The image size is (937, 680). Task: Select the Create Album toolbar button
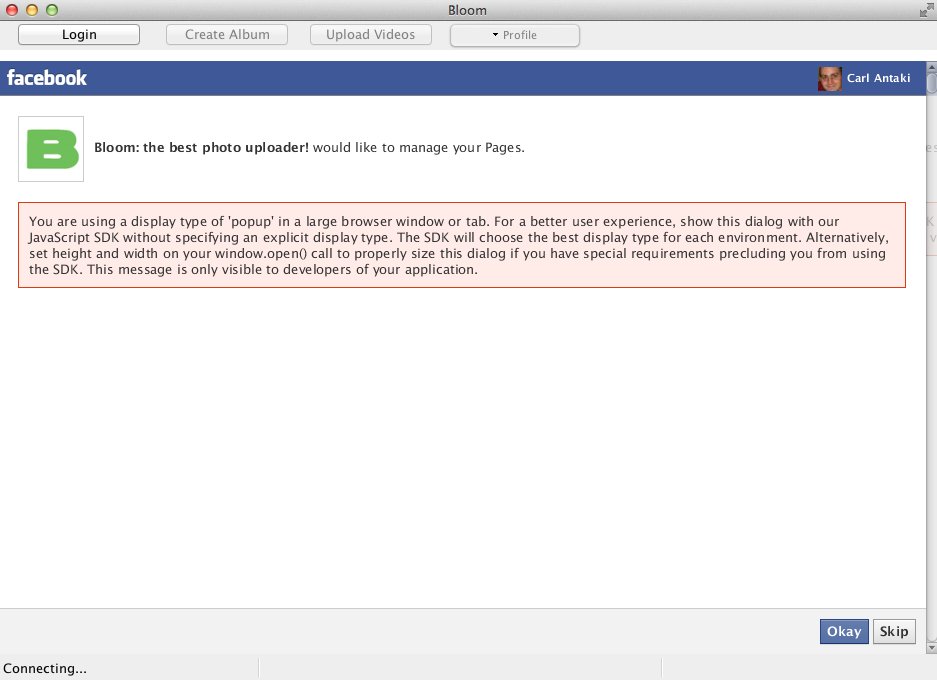[x=227, y=34]
